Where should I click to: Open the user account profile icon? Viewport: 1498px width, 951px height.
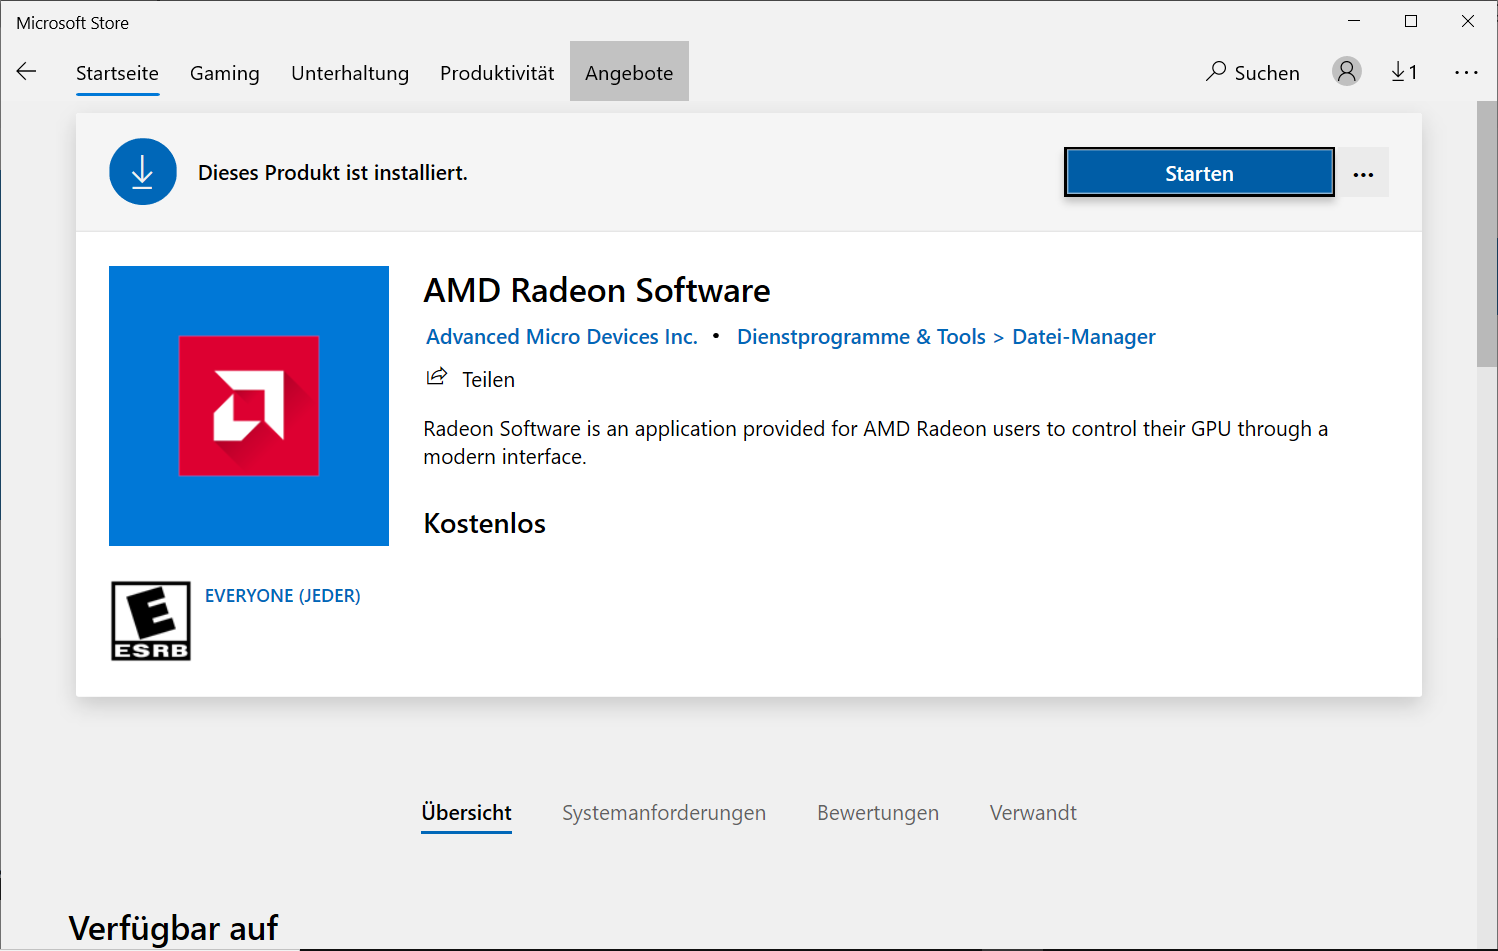[x=1347, y=71]
